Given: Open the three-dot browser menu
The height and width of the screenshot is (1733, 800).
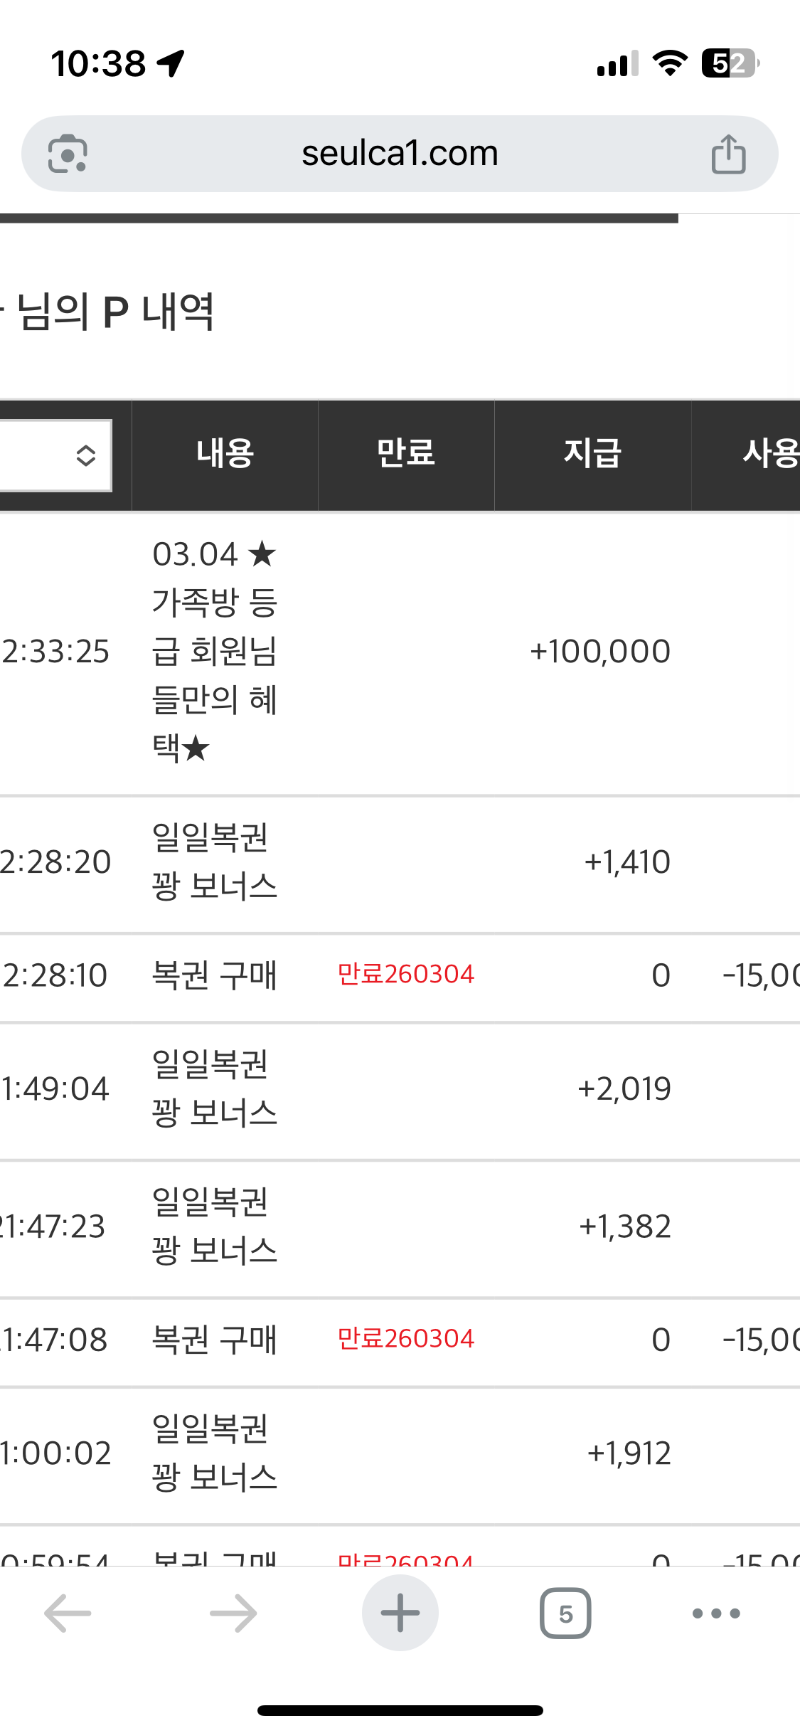Looking at the screenshot, I should click(x=716, y=1613).
